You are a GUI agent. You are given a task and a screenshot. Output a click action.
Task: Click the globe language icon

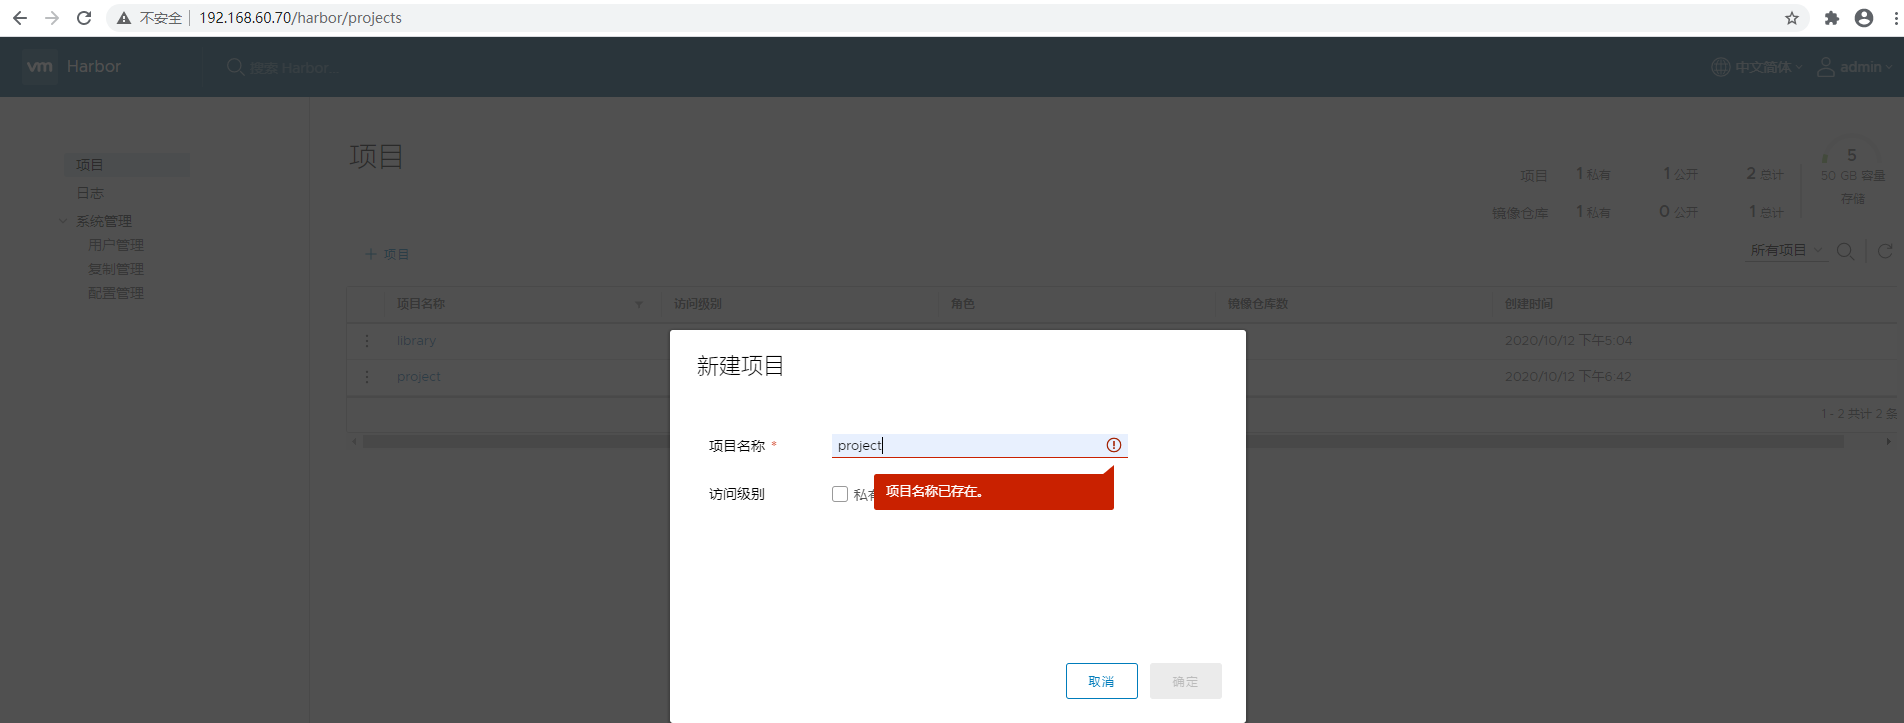1721,67
